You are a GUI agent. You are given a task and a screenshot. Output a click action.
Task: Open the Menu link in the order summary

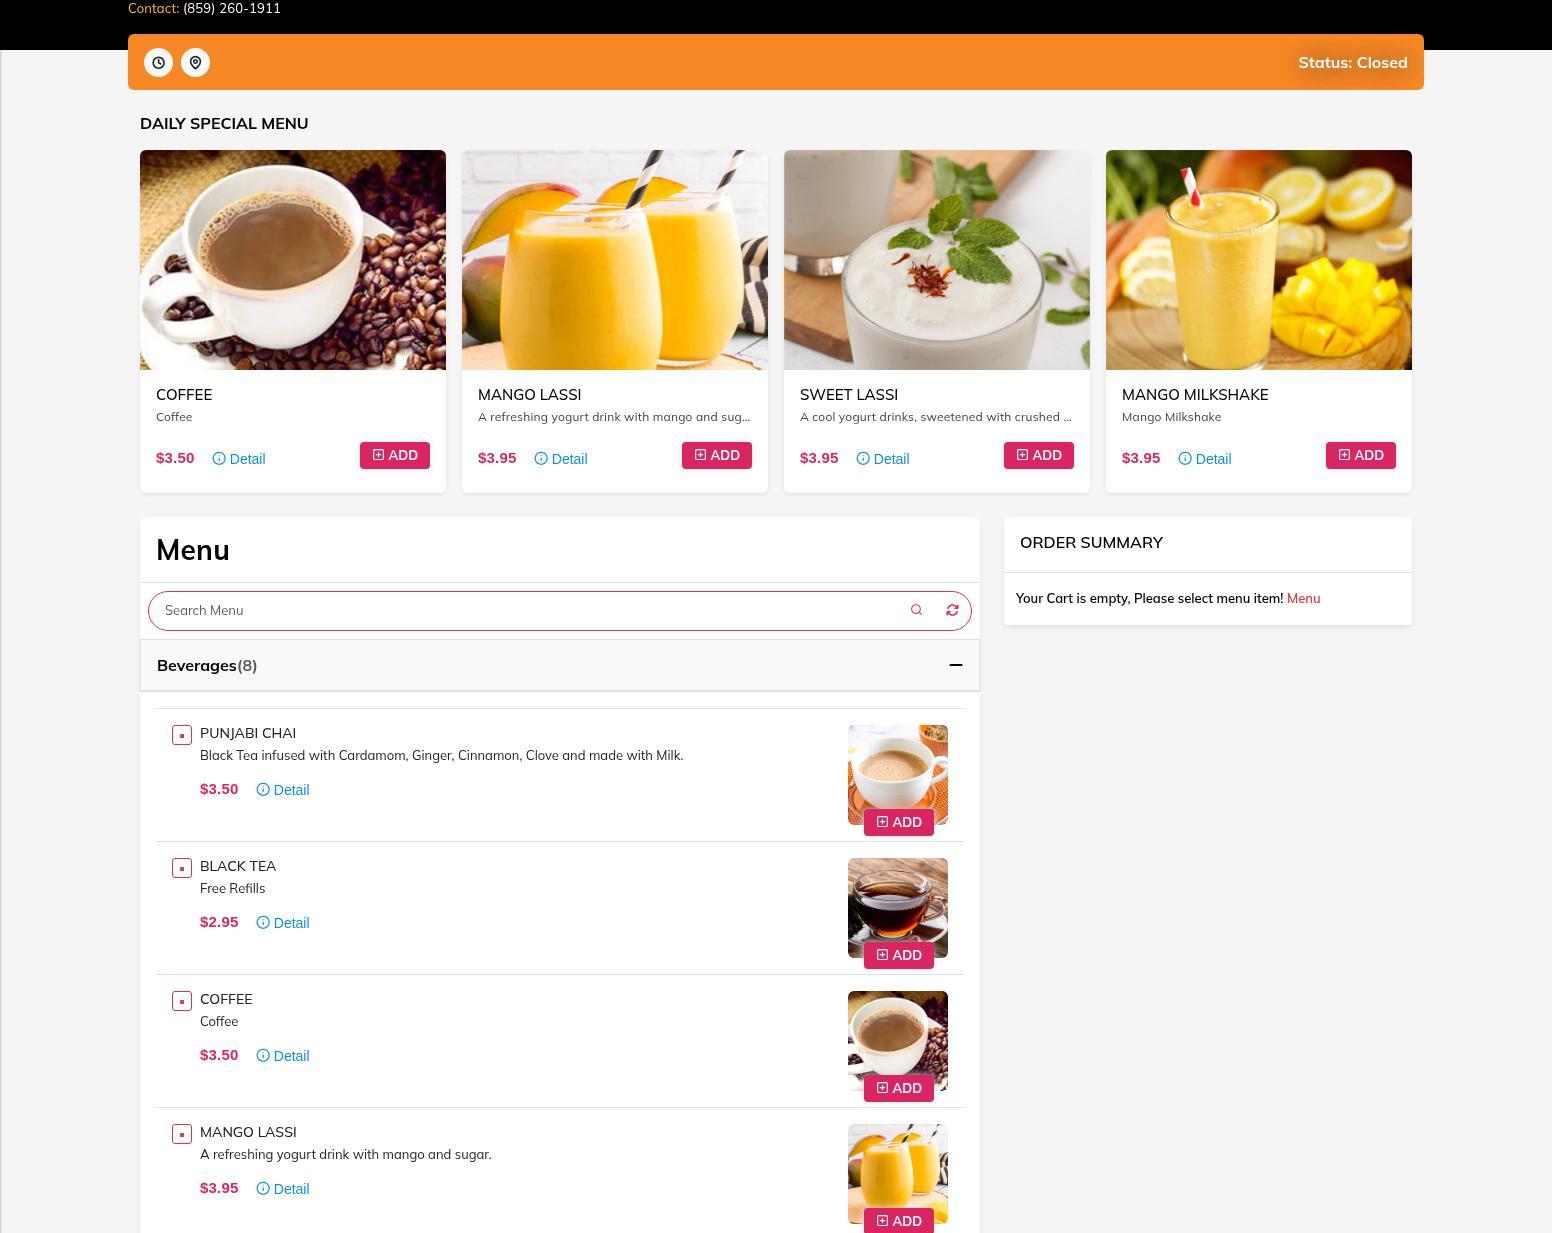click(1303, 598)
